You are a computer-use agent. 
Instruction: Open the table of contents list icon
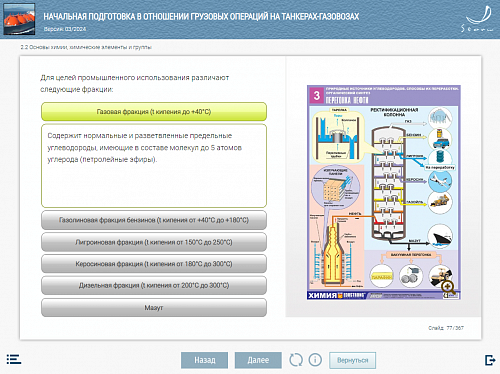tap(14, 359)
